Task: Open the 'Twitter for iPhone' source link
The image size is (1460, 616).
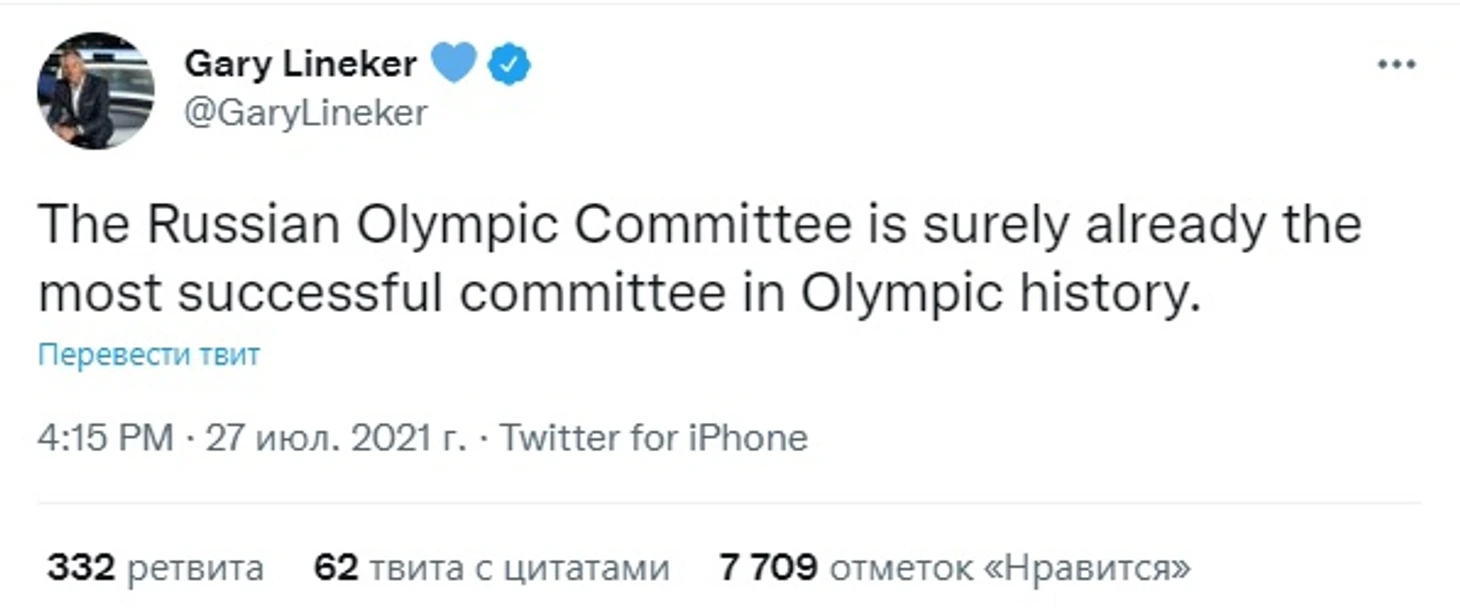Action: point(653,438)
